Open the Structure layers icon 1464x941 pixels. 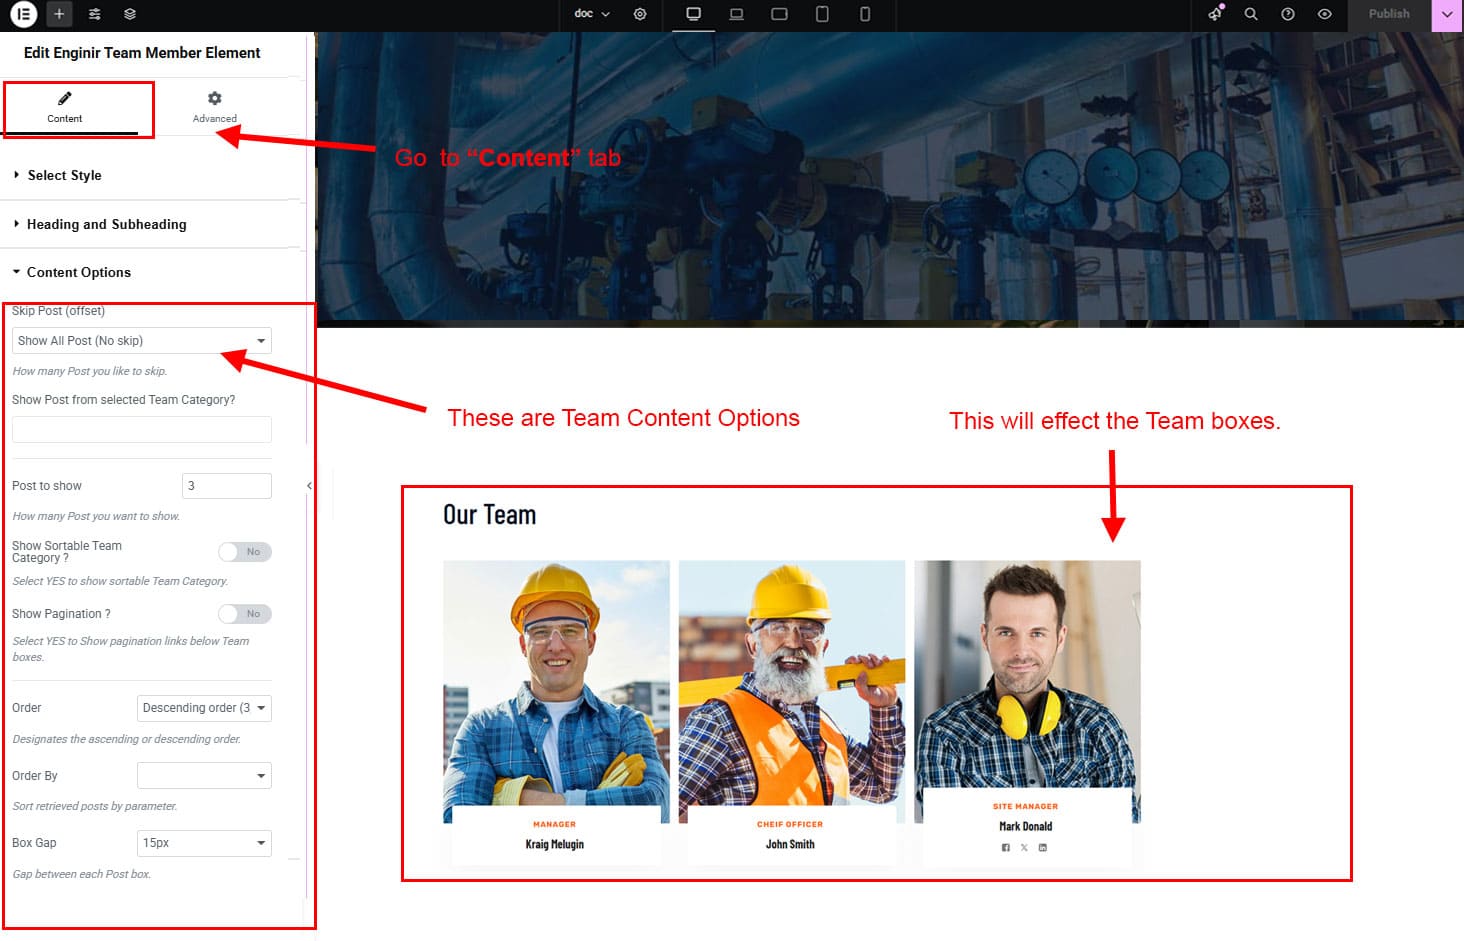[130, 14]
